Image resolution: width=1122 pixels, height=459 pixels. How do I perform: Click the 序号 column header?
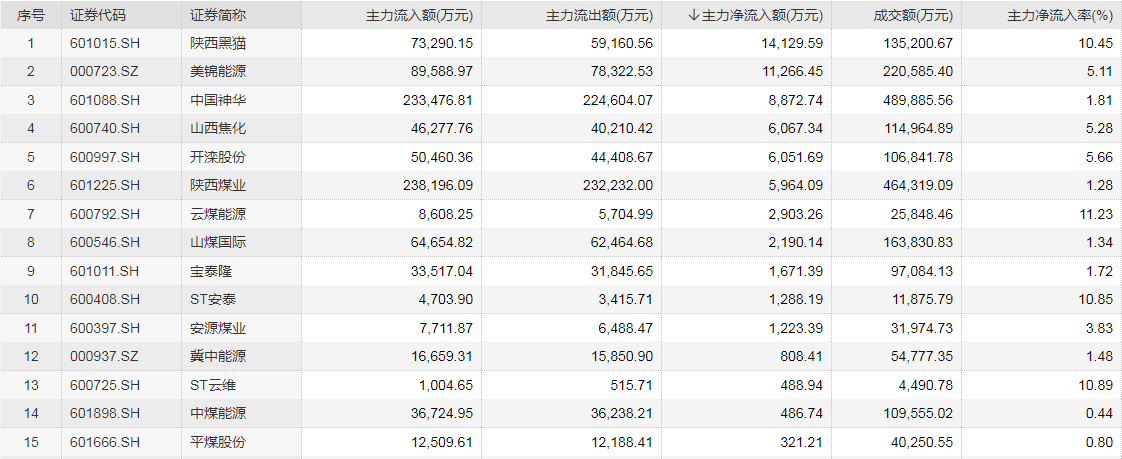31,15
